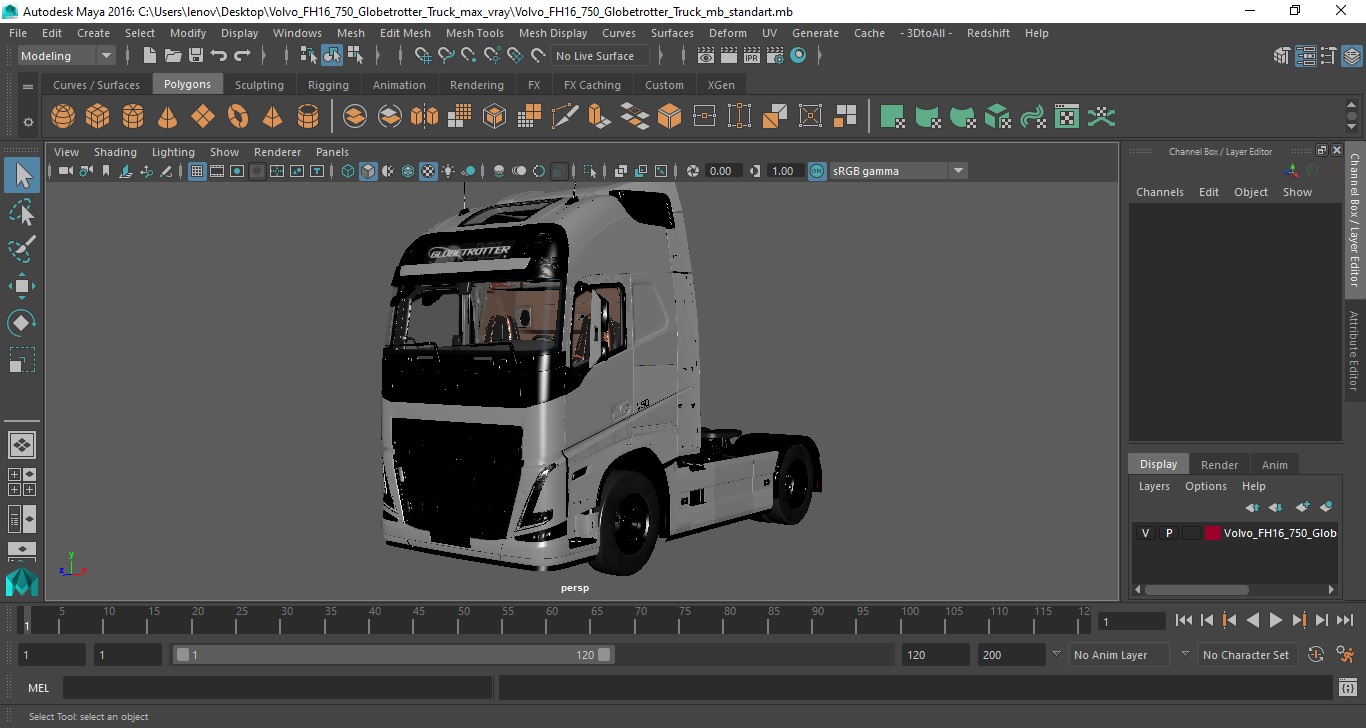1366x728 pixels.
Task: Click the Undo arrow icon
Action: coord(218,56)
